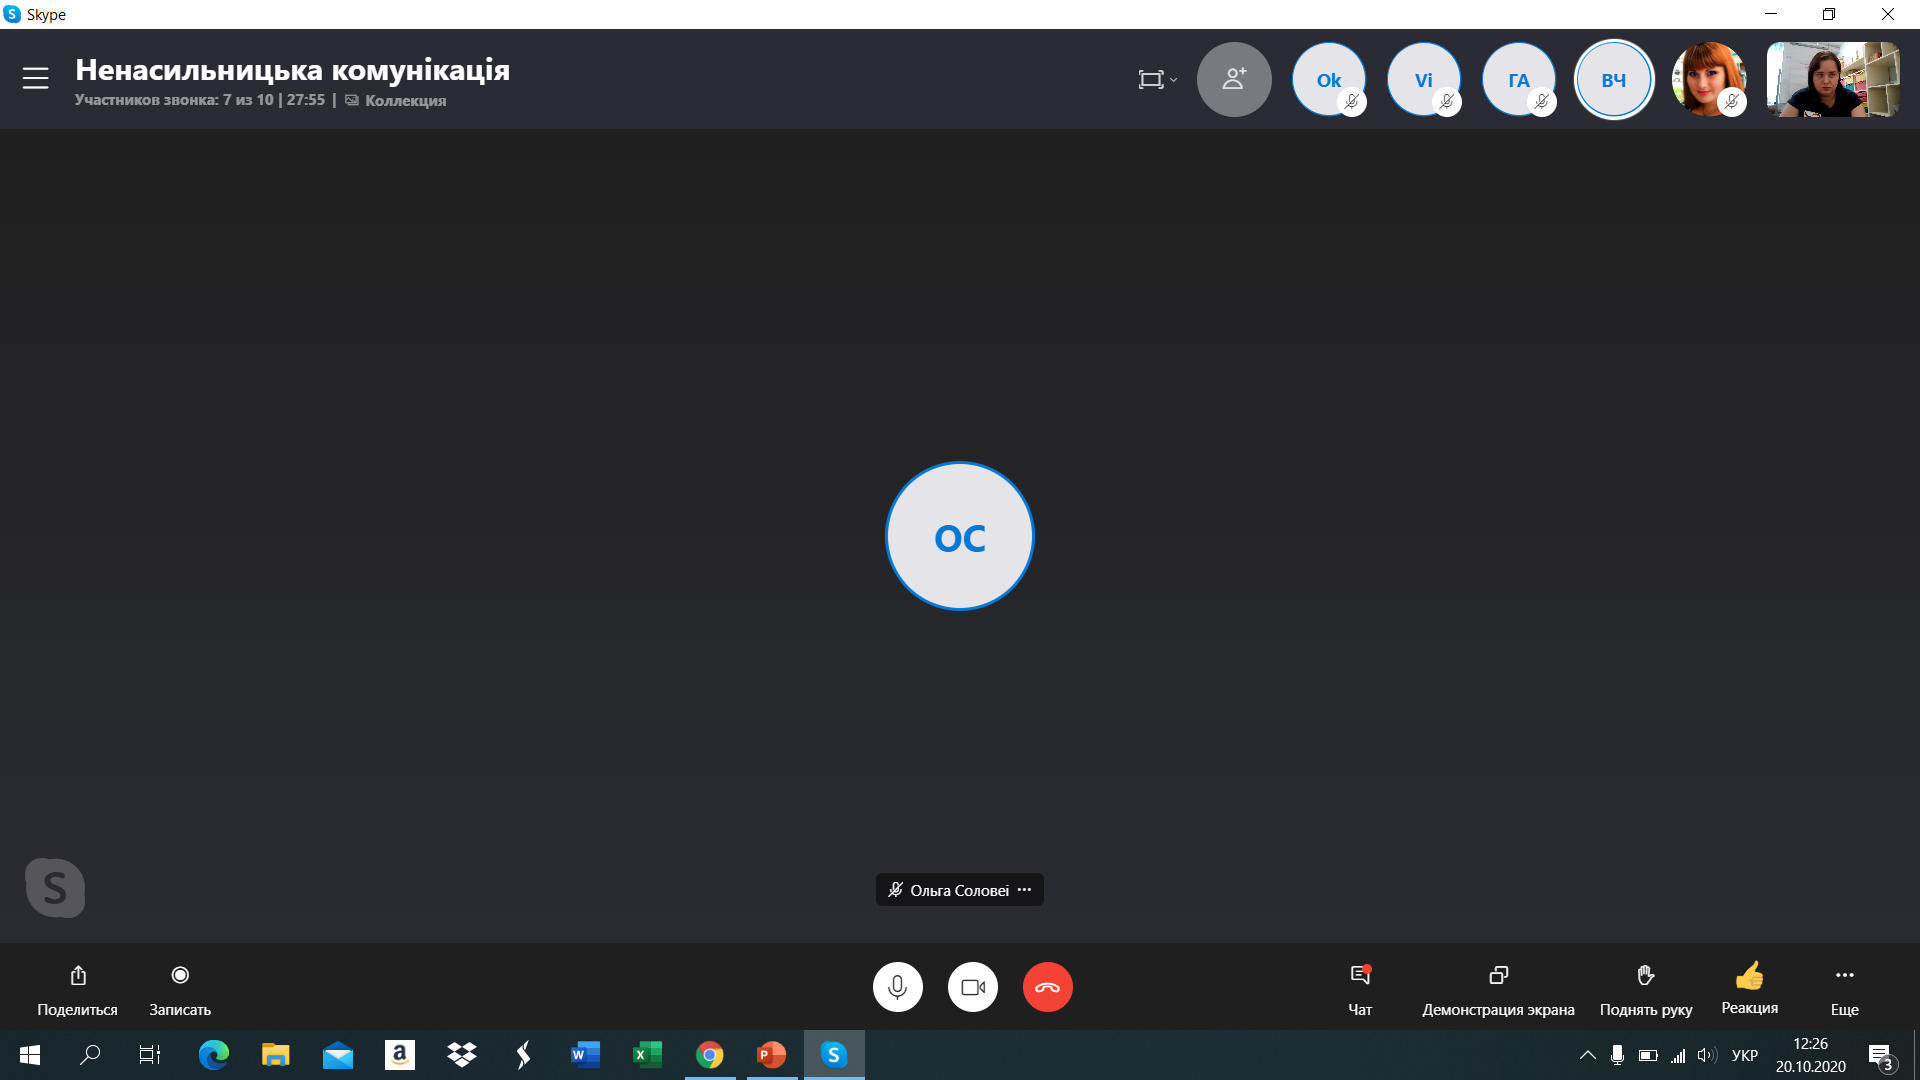Show hidden icons in system tray
The height and width of the screenshot is (1080, 1920).
point(1587,1054)
